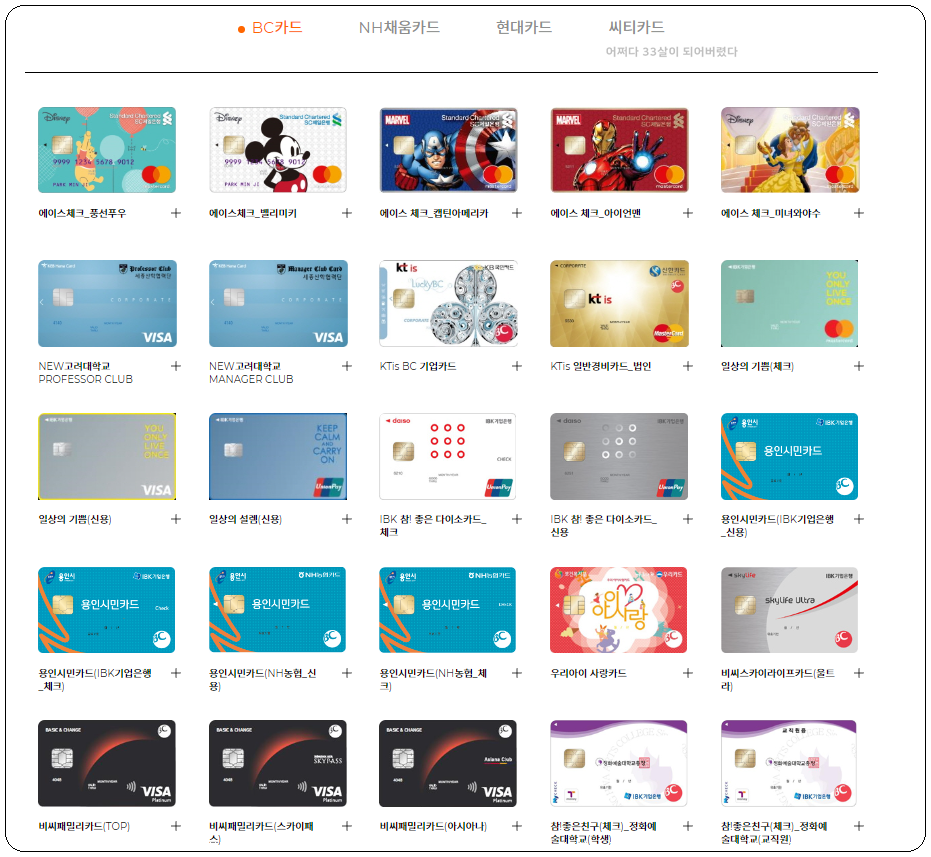Viewport: 931px width, 857px height.
Task: Click the 용인시민카드(NH농협_신용) card name
Action: 262,679
